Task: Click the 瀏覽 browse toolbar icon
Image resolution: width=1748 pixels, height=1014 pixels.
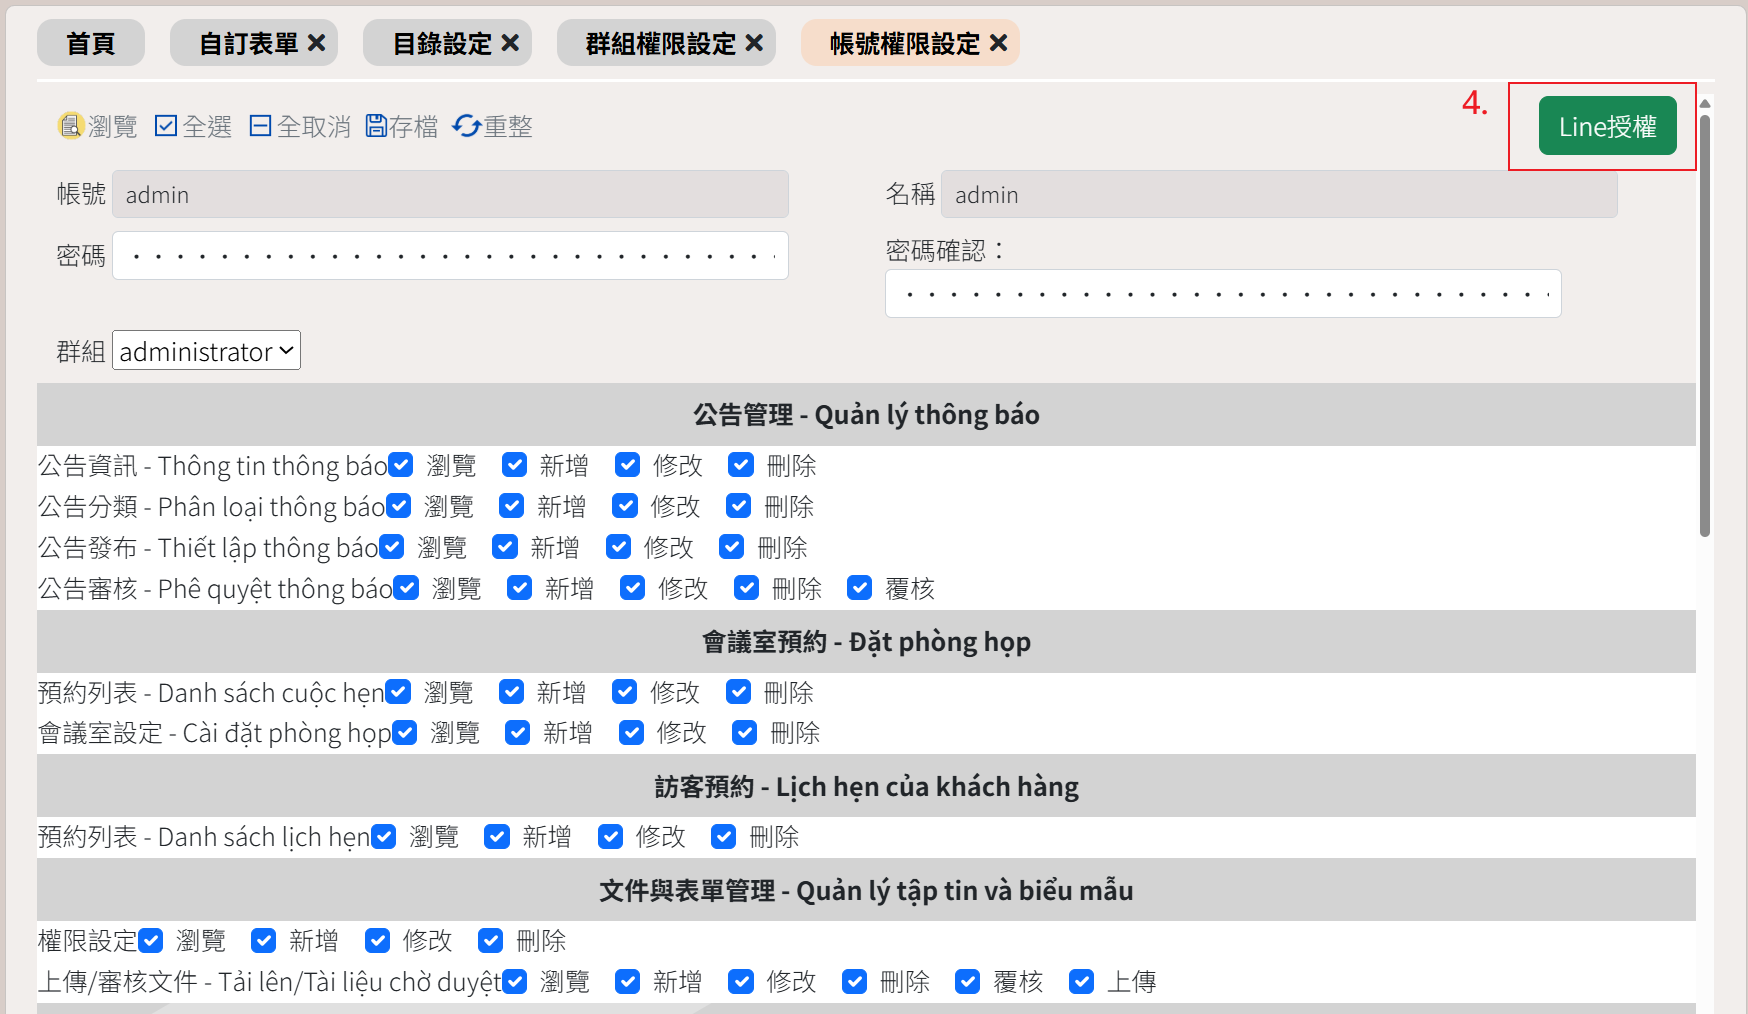Action: coord(70,126)
